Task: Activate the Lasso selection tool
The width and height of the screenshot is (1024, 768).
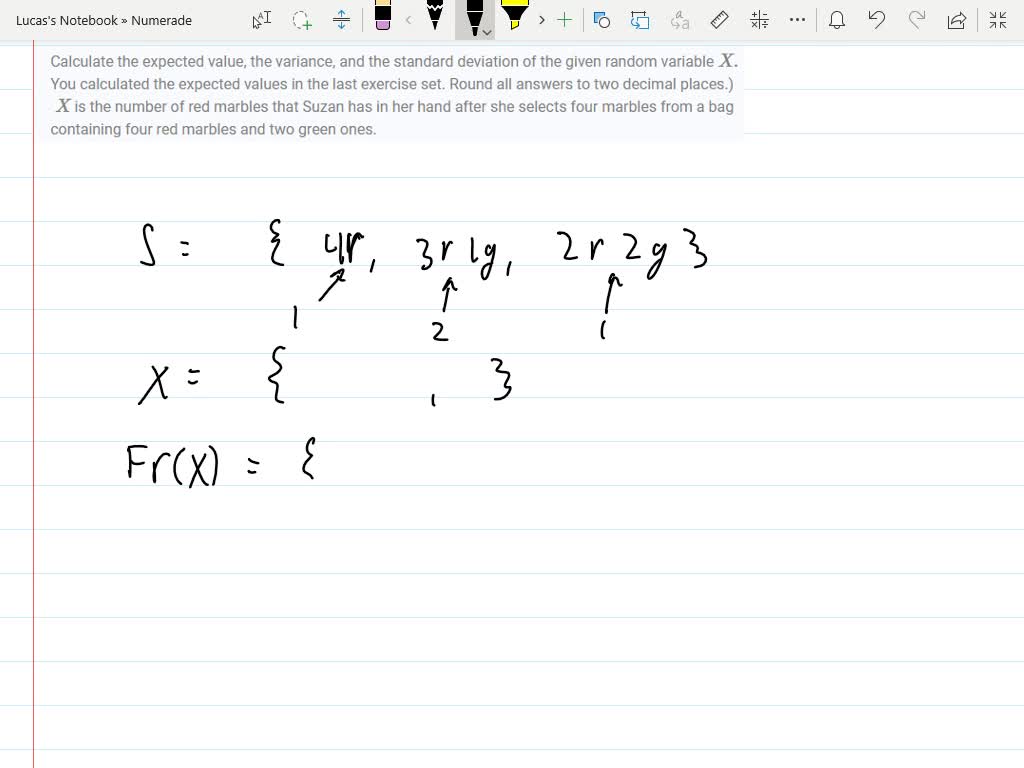Action: [x=298, y=20]
